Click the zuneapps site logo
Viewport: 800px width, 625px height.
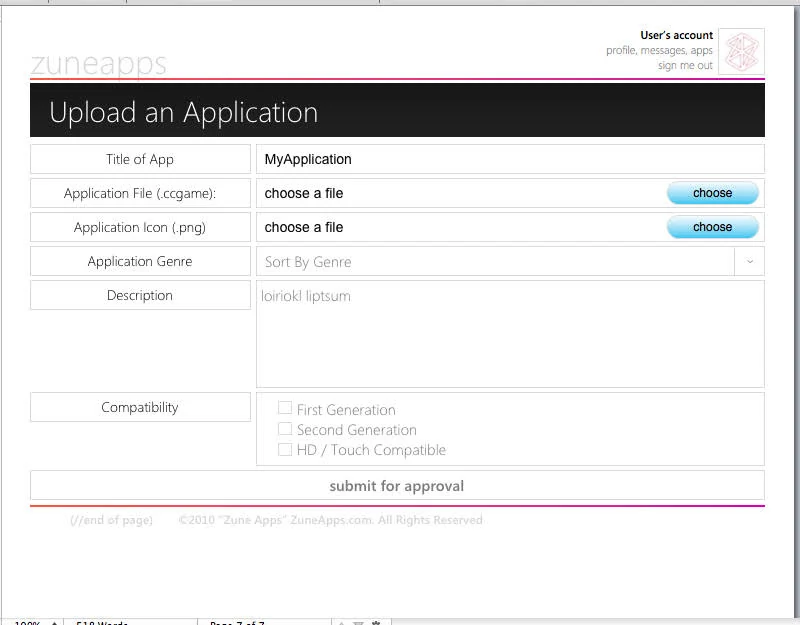tap(98, 65)
